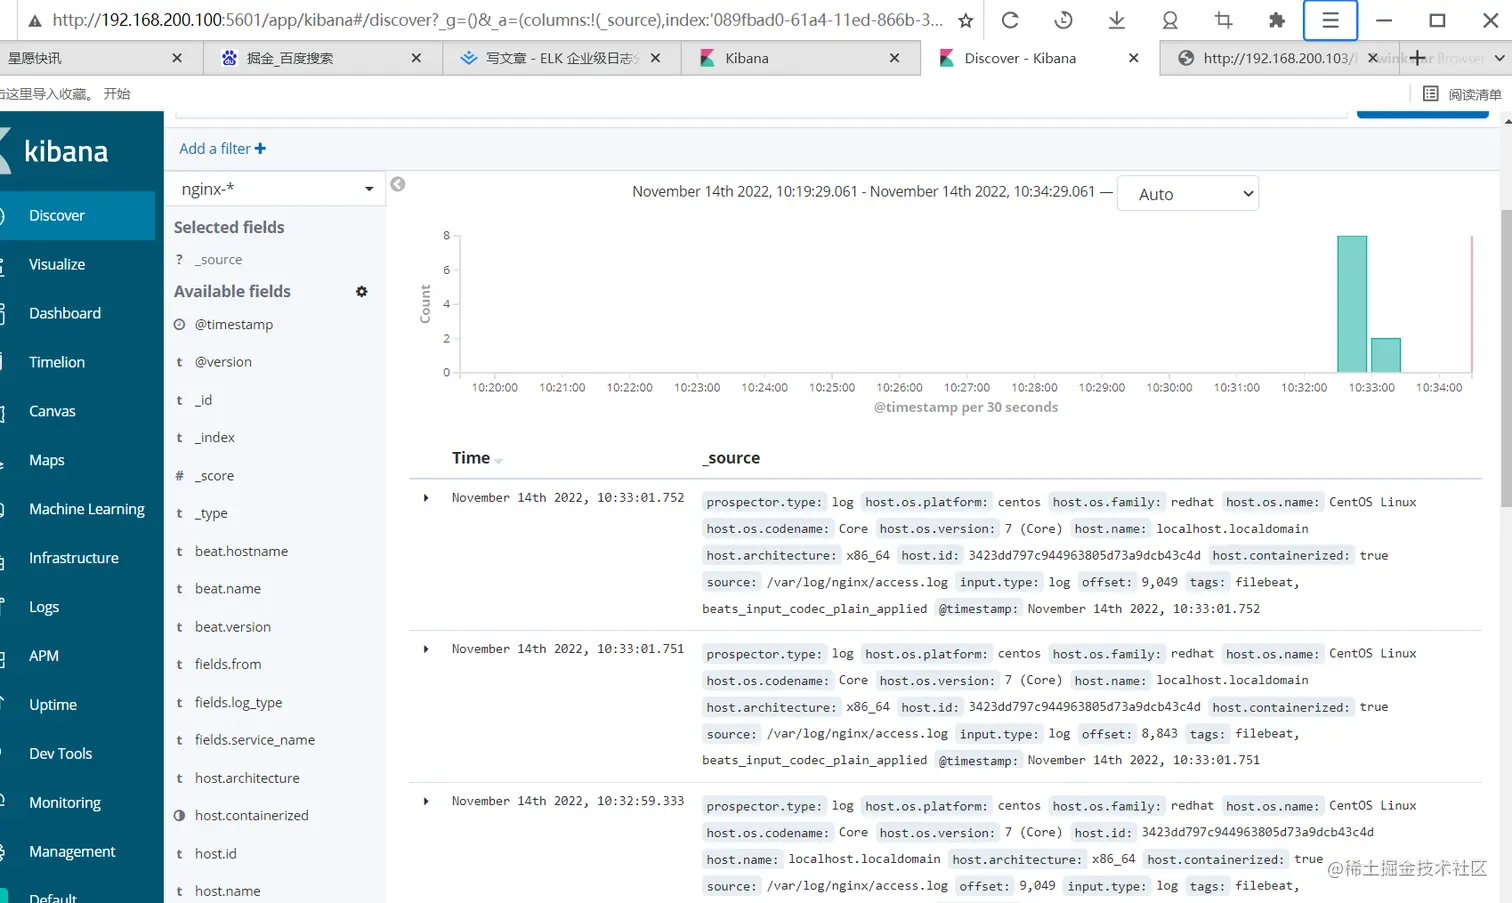Collapse the field sidebar with arrow icon
The height and width of the screenshot is (903, 1512).
(398, 184)
